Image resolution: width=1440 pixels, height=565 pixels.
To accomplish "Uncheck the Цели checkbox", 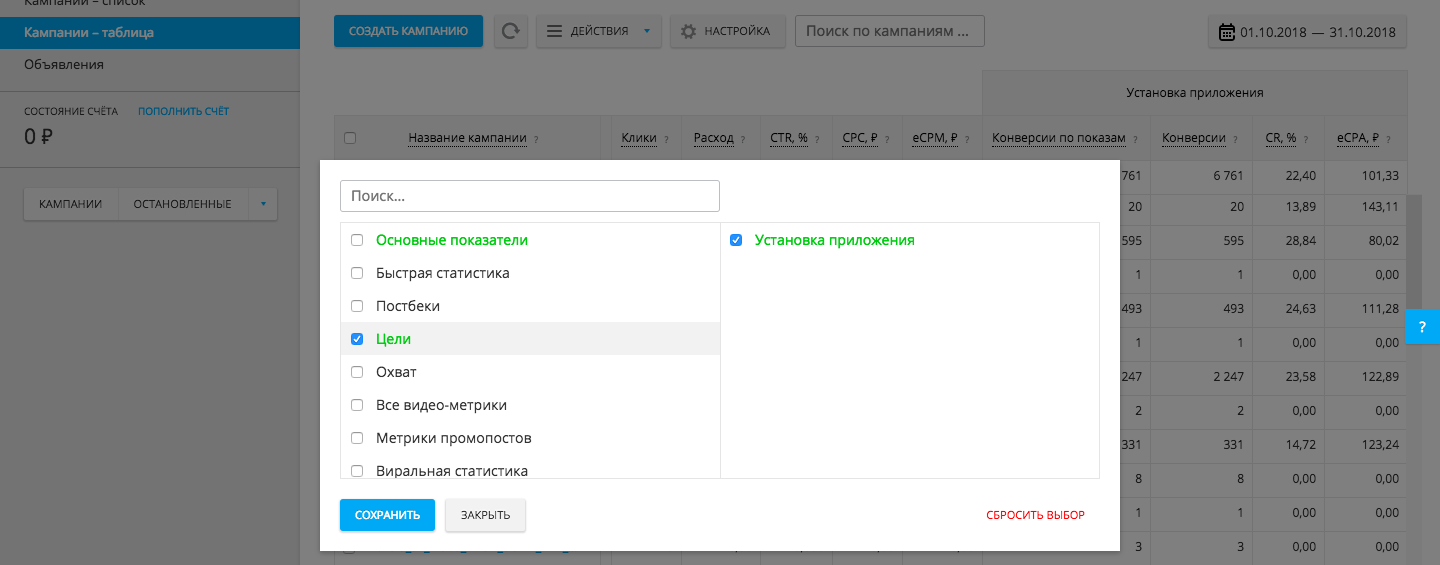I will [x=357, y=339].
